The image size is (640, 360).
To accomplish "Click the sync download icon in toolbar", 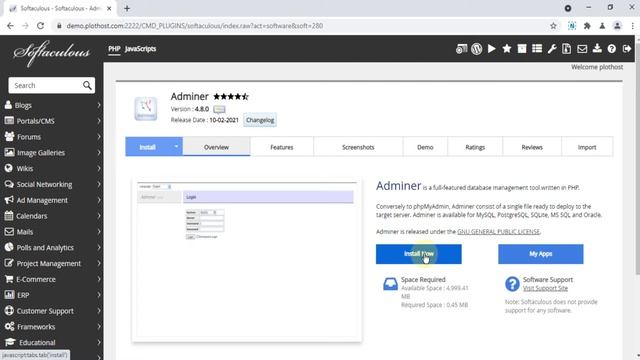I will pyautogui.click(x=597, y=49).
